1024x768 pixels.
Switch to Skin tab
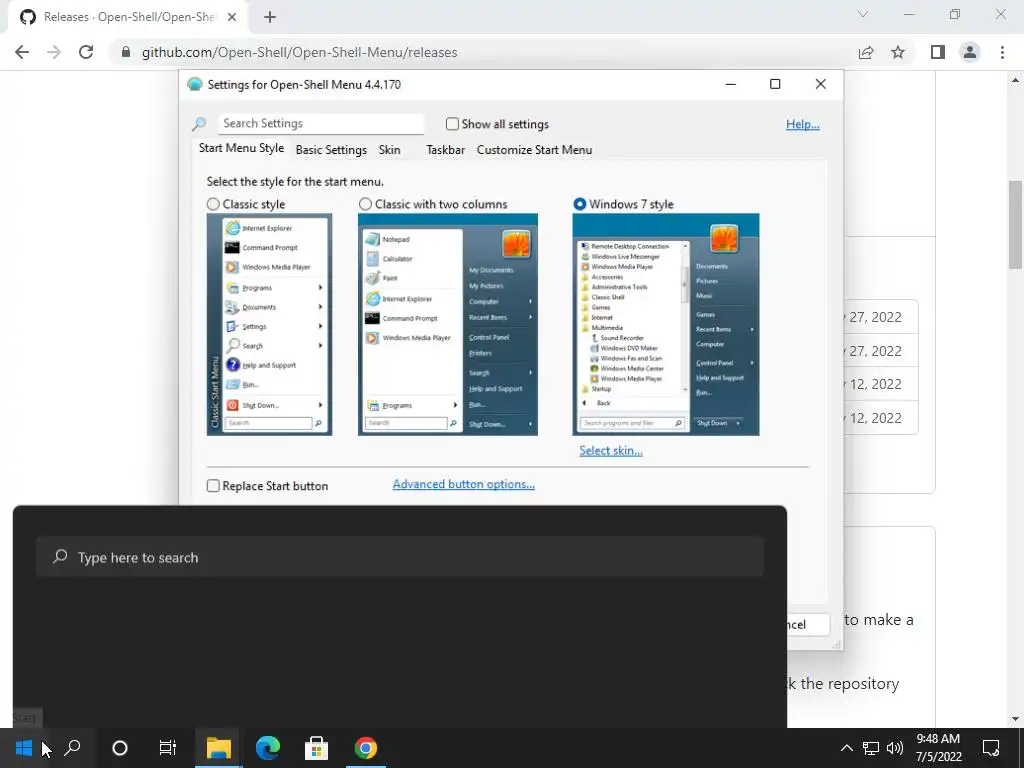point(389,150)
